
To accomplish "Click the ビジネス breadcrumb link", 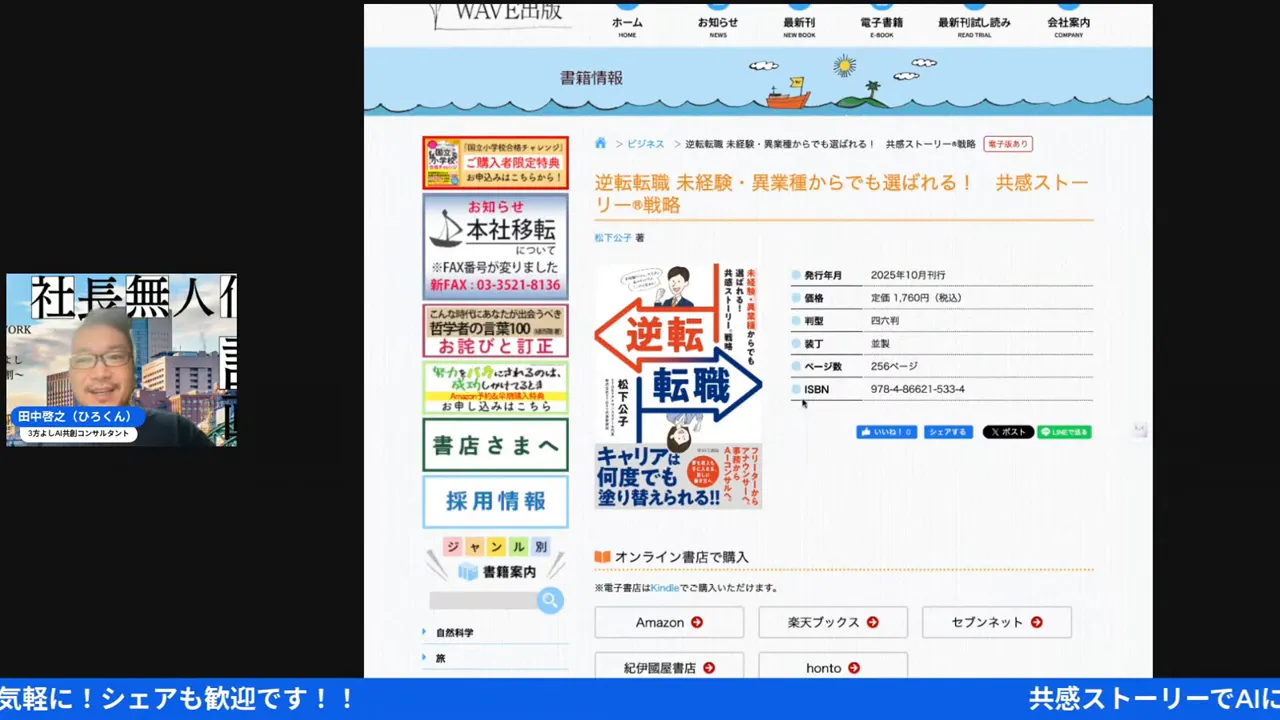I will pyautogui.click(x=645, y=144).
